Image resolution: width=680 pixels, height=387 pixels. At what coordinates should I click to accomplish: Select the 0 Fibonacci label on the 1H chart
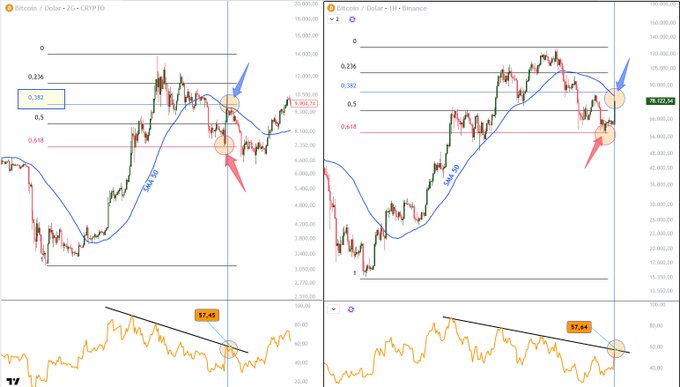354,41
